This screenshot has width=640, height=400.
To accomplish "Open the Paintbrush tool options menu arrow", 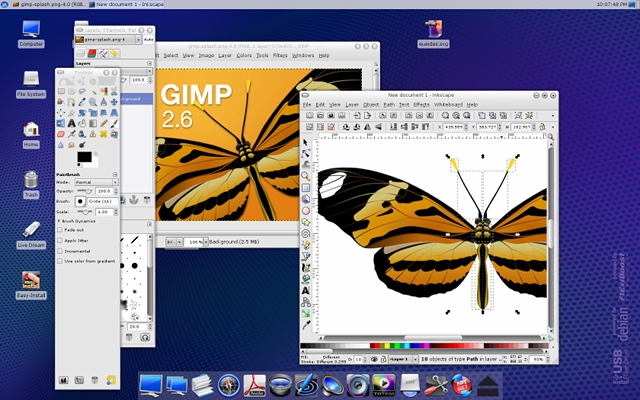I will (x=115, y=174).
